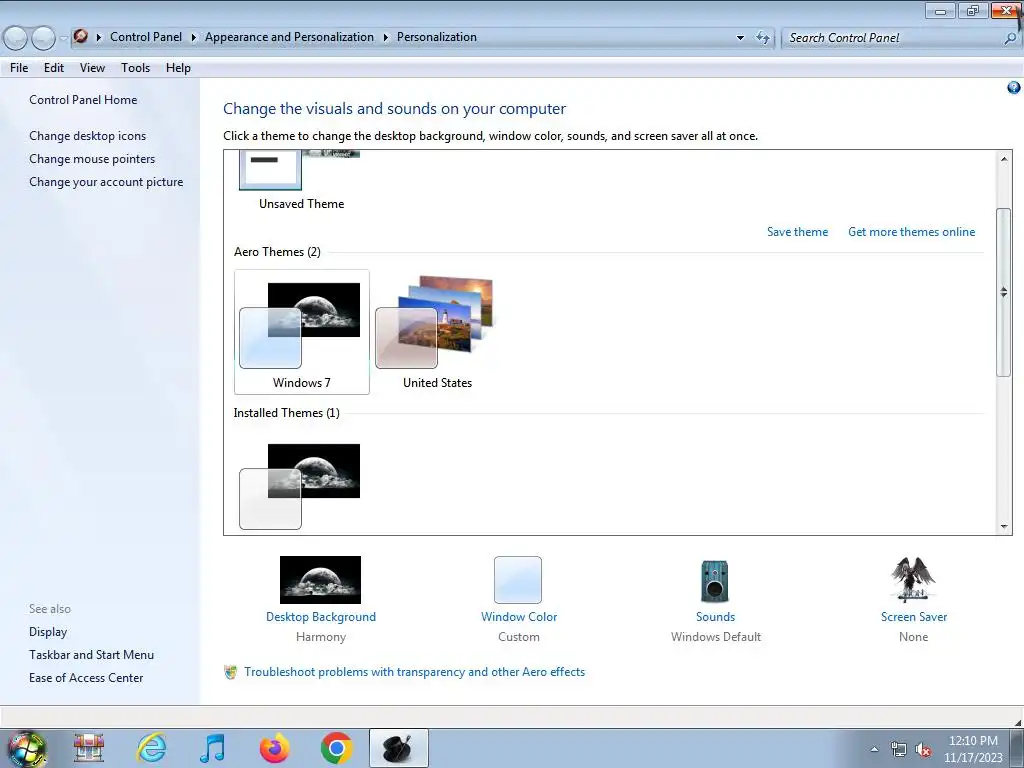Go to the Control Panel breadcrumb
Viewport: 1024px width, 768px height.
point(146,37)
